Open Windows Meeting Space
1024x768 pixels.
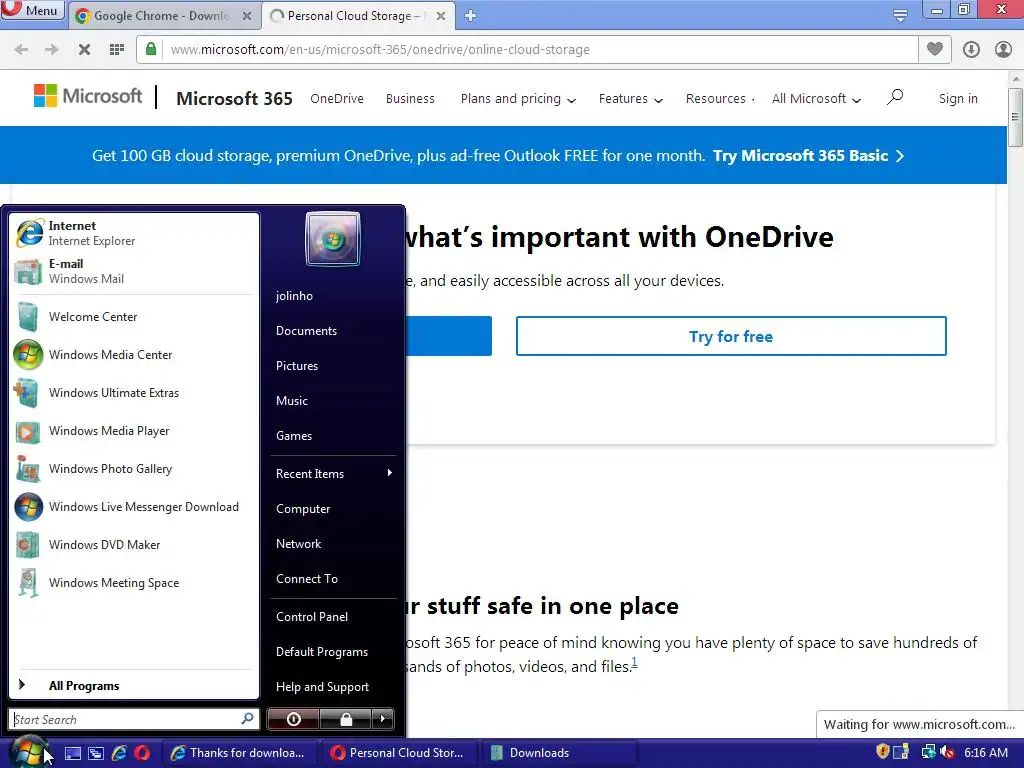(133, 583)
